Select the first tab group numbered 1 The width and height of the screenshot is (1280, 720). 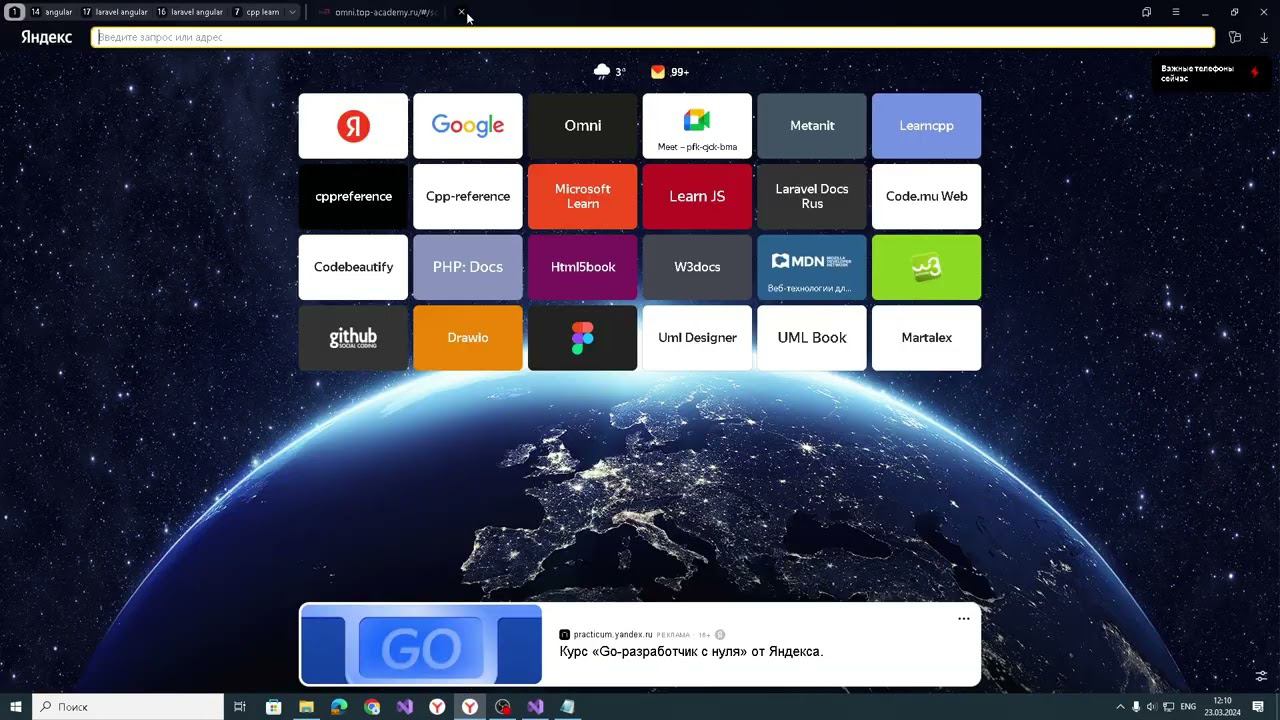[x=14, y=12]
